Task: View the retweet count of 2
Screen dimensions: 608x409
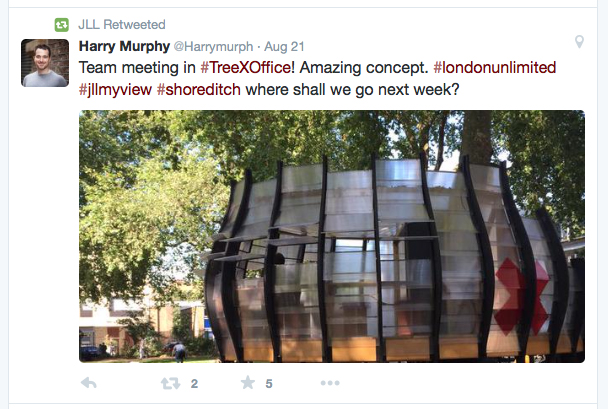Action: point(194,384)
